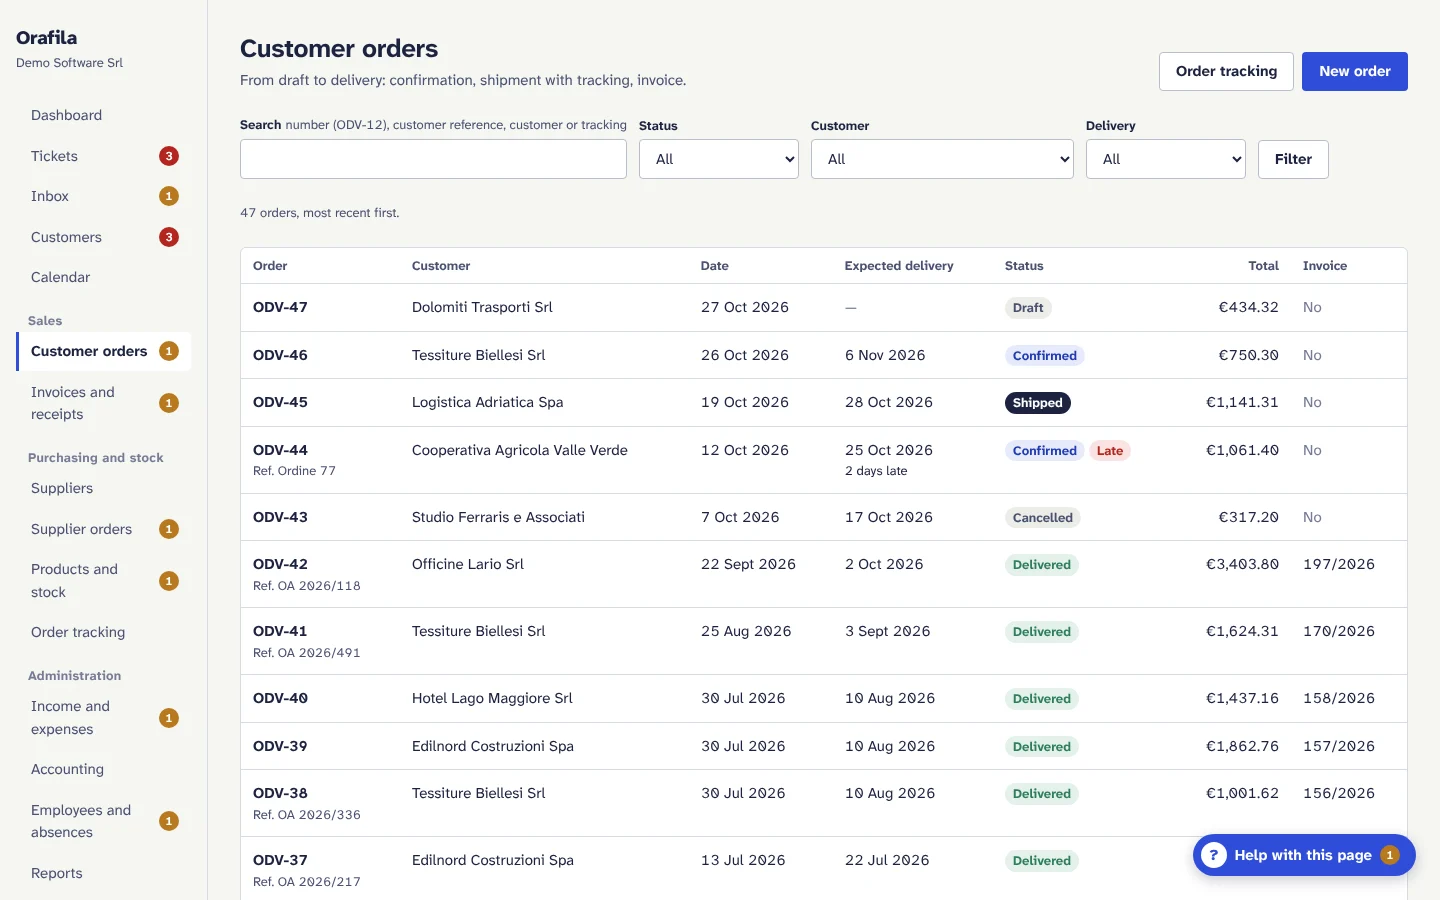Click total €1,437.16

coord(1242,698)
